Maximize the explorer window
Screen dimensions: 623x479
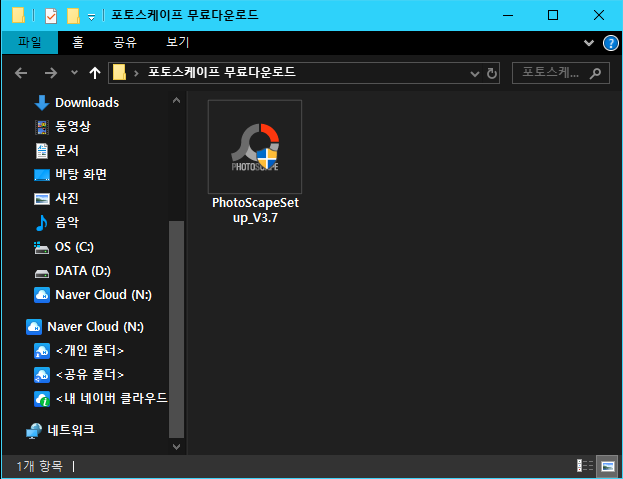(x=553, y=15)
